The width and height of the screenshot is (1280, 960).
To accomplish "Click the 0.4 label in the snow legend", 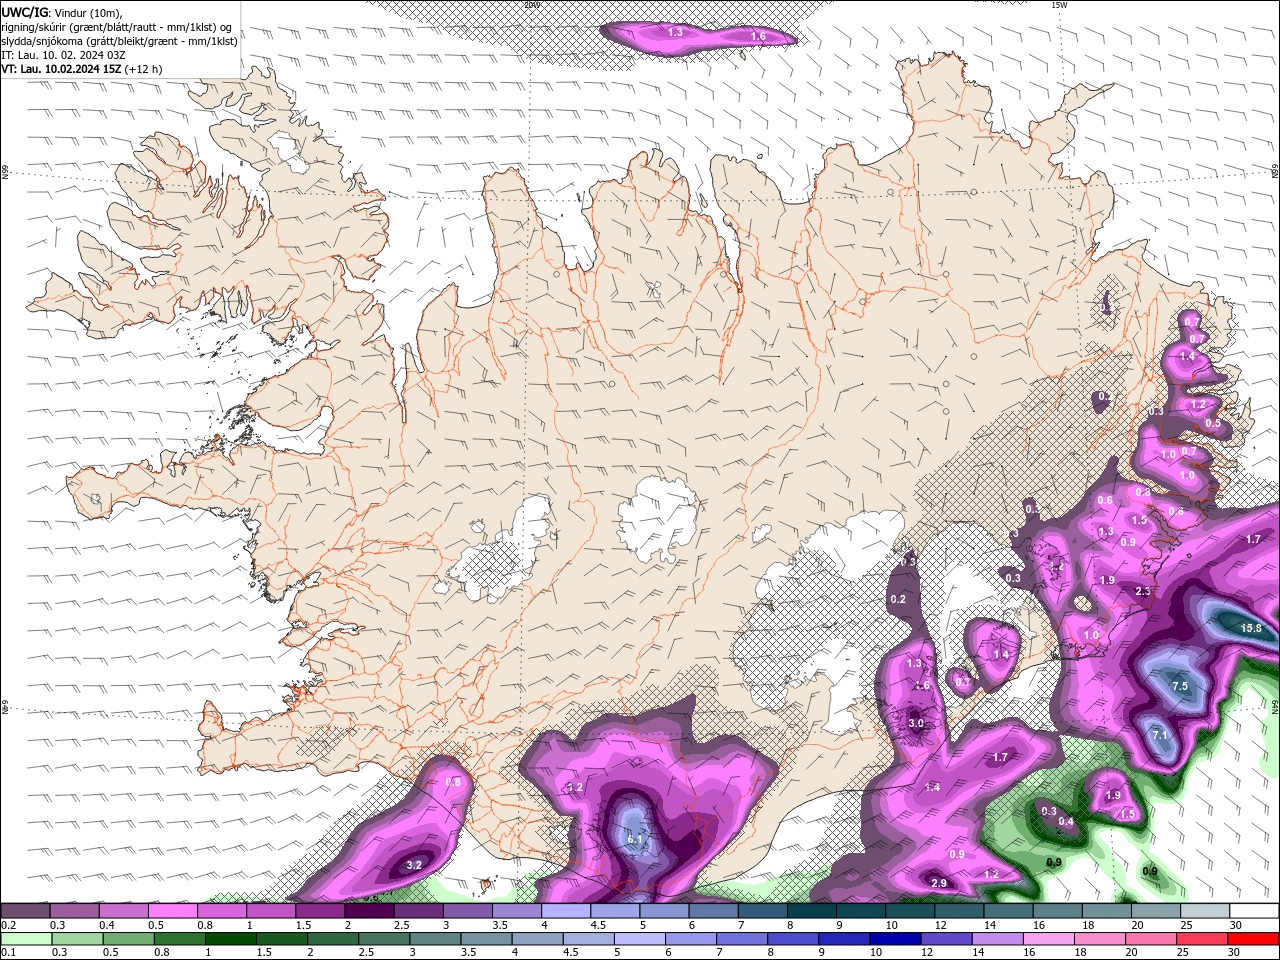I will (107, 925).
